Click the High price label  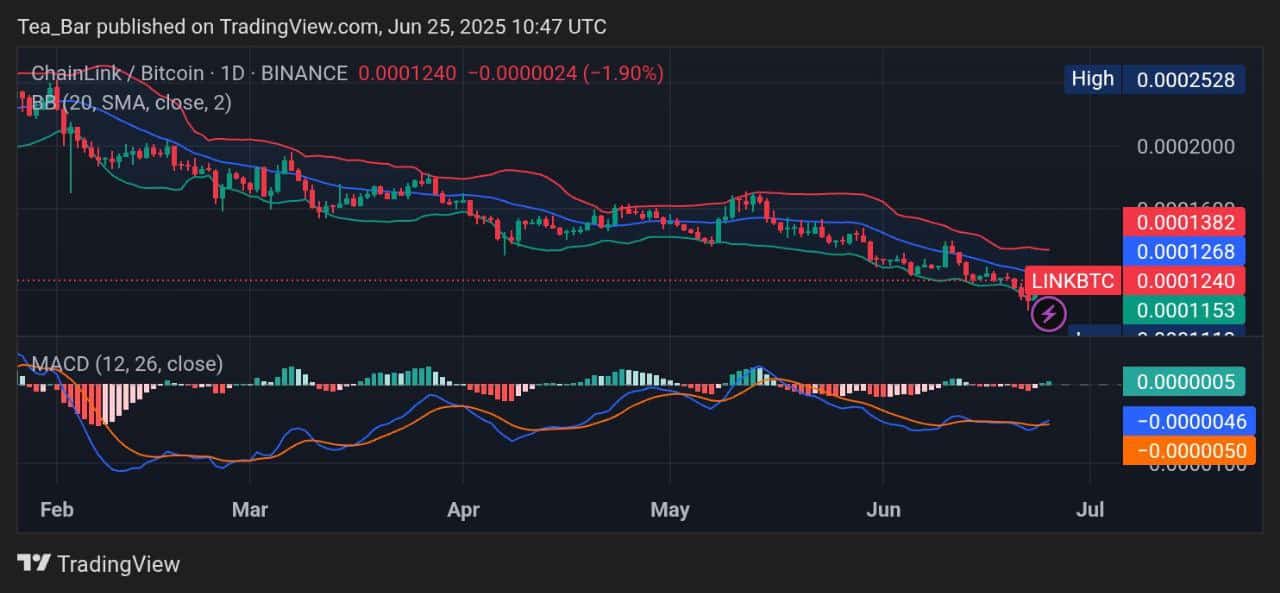coord(1092,79)
